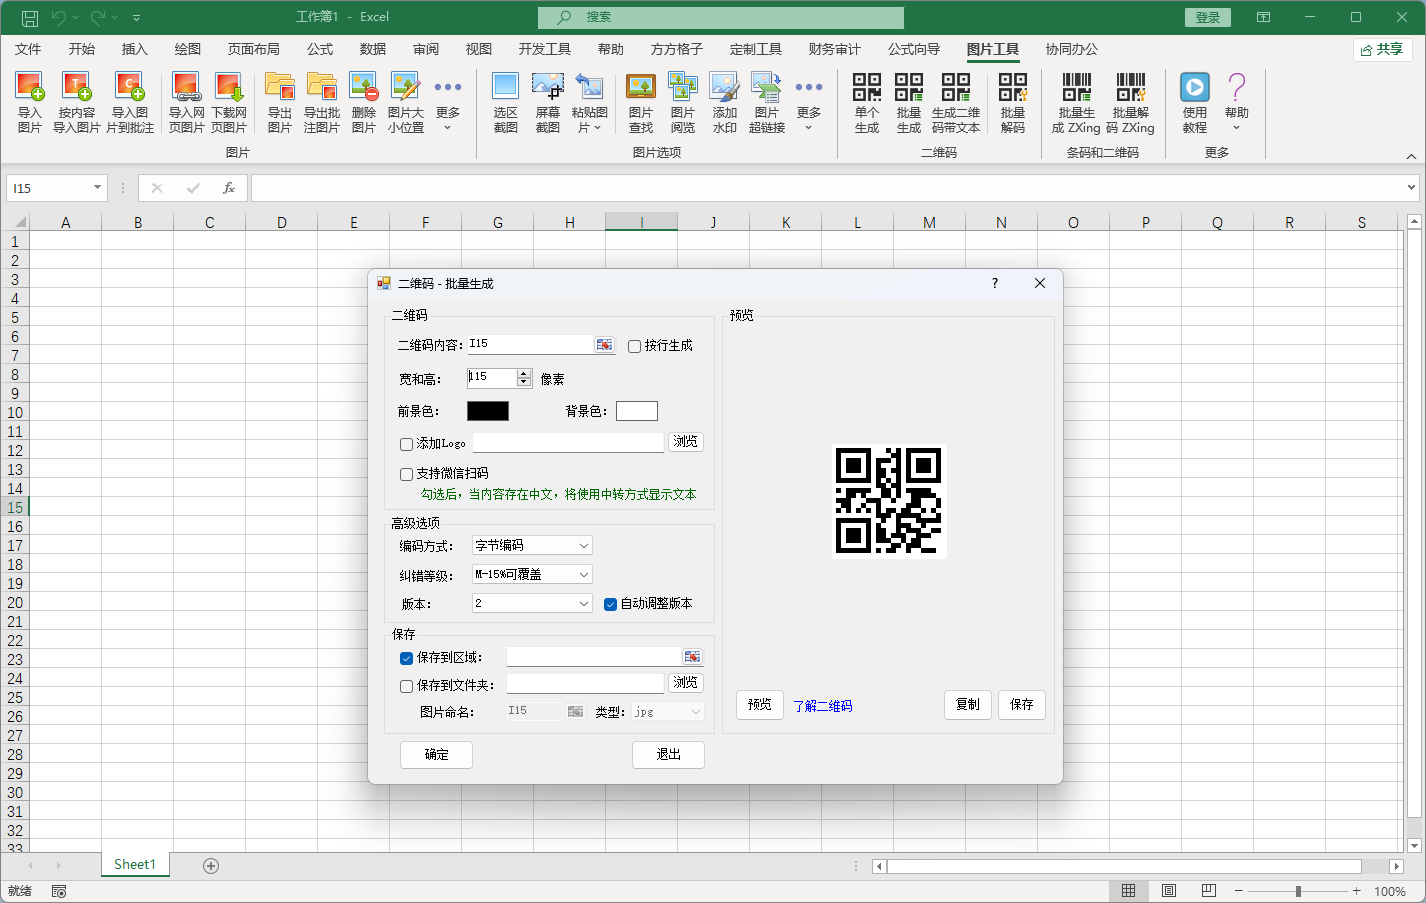Click the 退出 button
Screen dimensions: 1426x903
tap(668, 755)
